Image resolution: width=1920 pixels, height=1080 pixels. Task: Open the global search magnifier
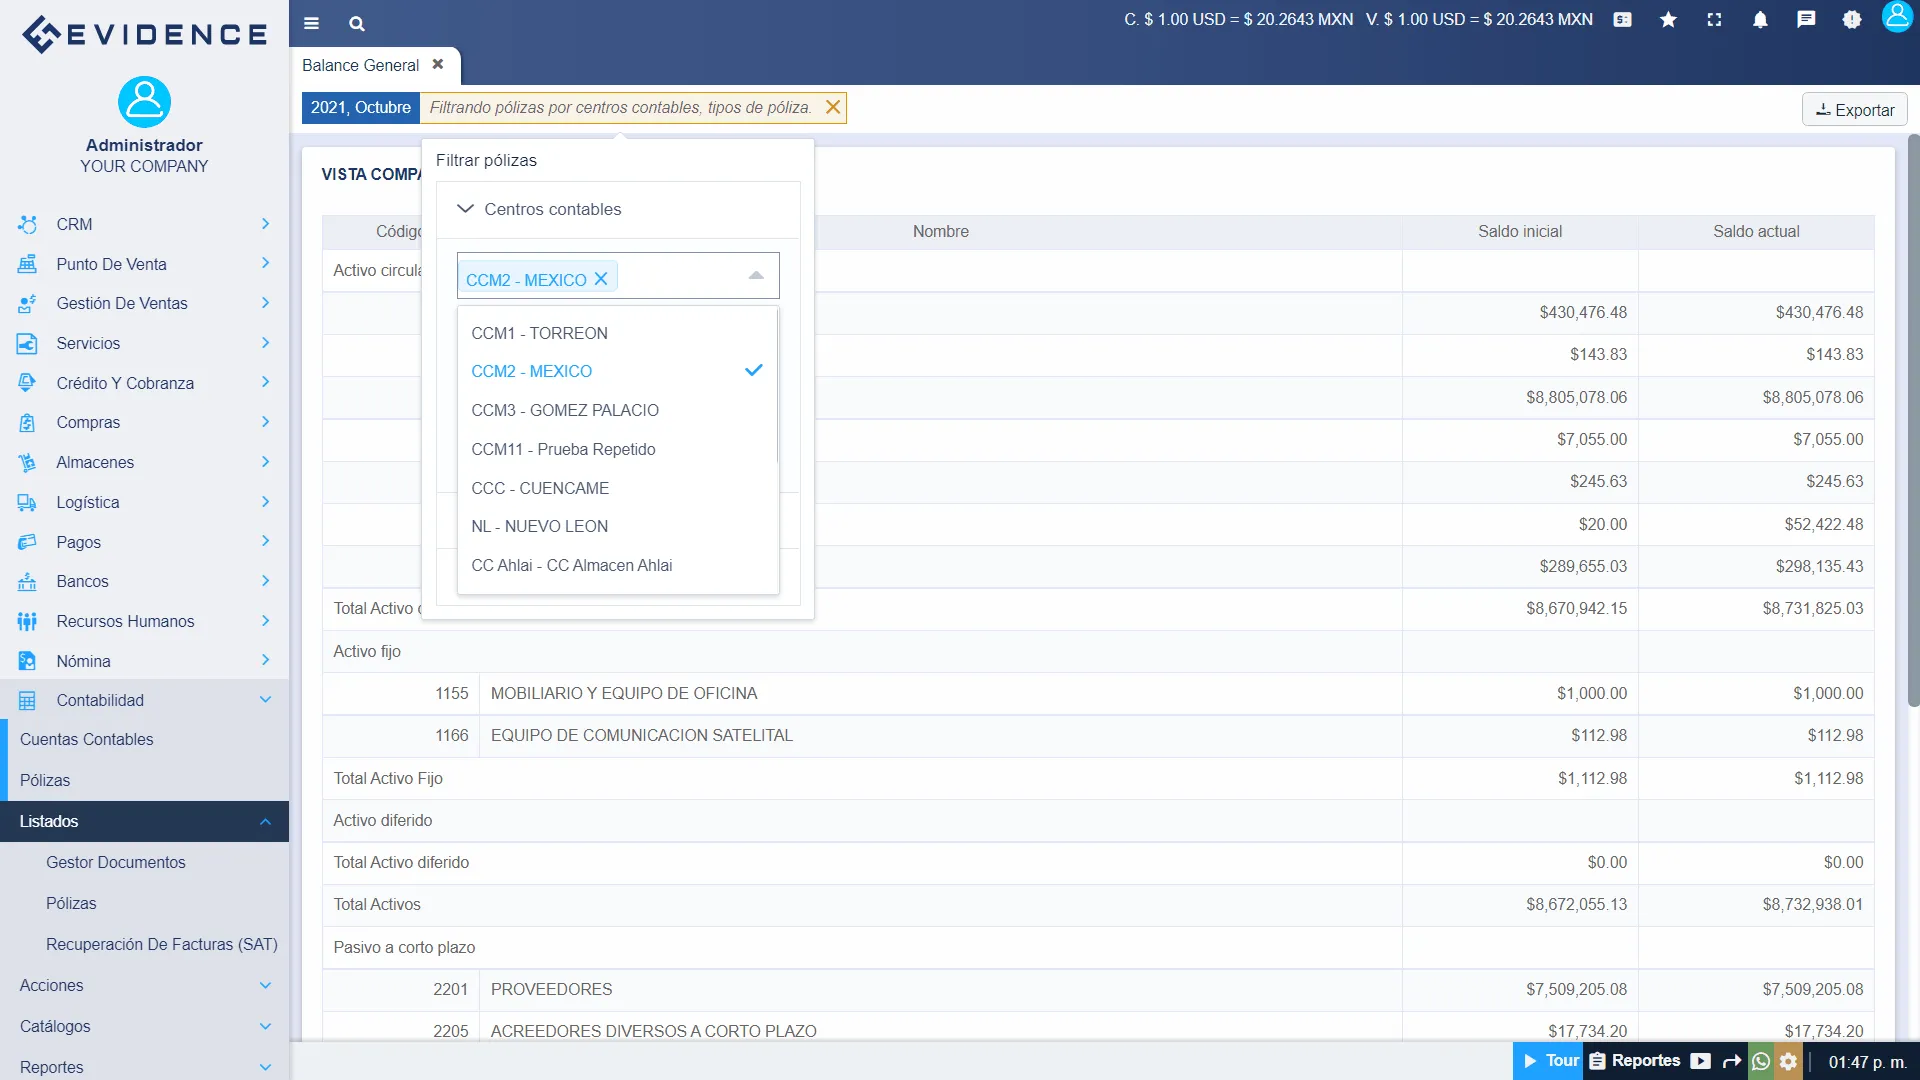(356, 23)
